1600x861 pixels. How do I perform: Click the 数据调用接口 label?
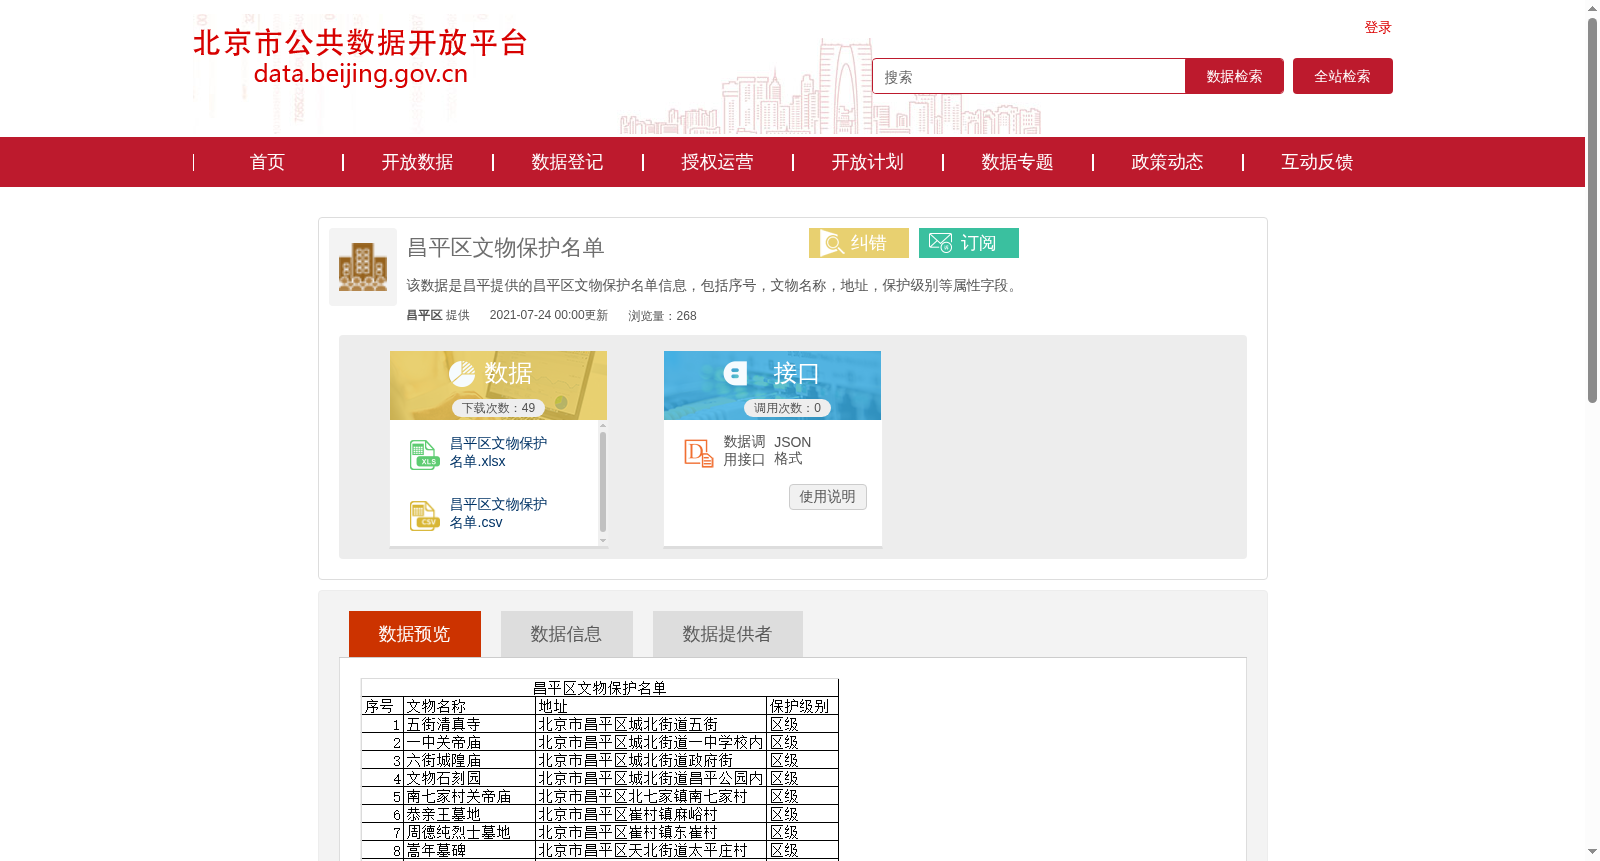[744, 451]
